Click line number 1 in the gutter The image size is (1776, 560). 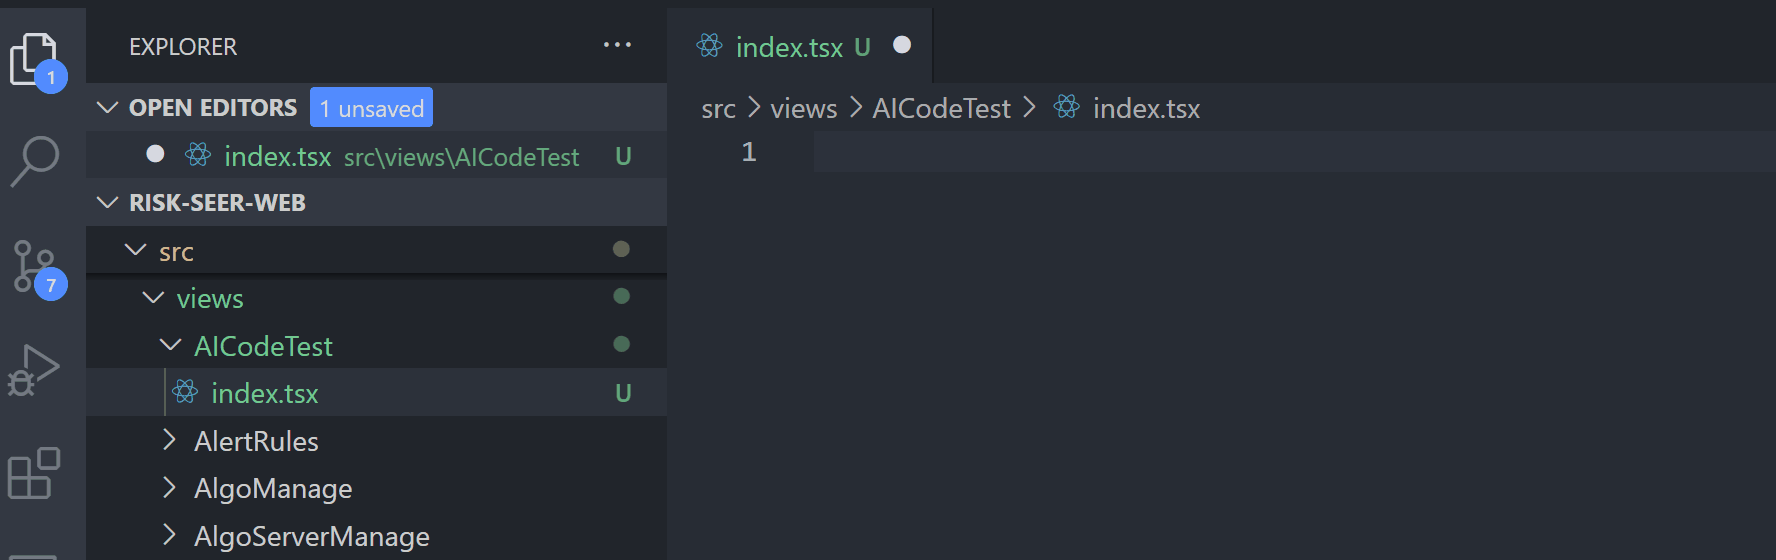pyautogui.click(x=749, y=152)
